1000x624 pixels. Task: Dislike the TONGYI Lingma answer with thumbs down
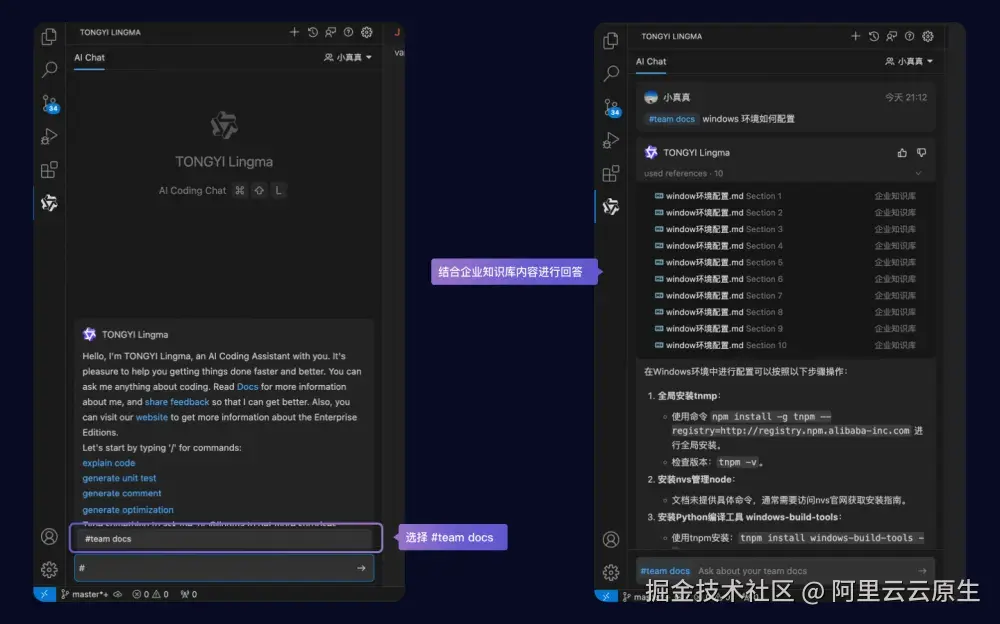922,152
